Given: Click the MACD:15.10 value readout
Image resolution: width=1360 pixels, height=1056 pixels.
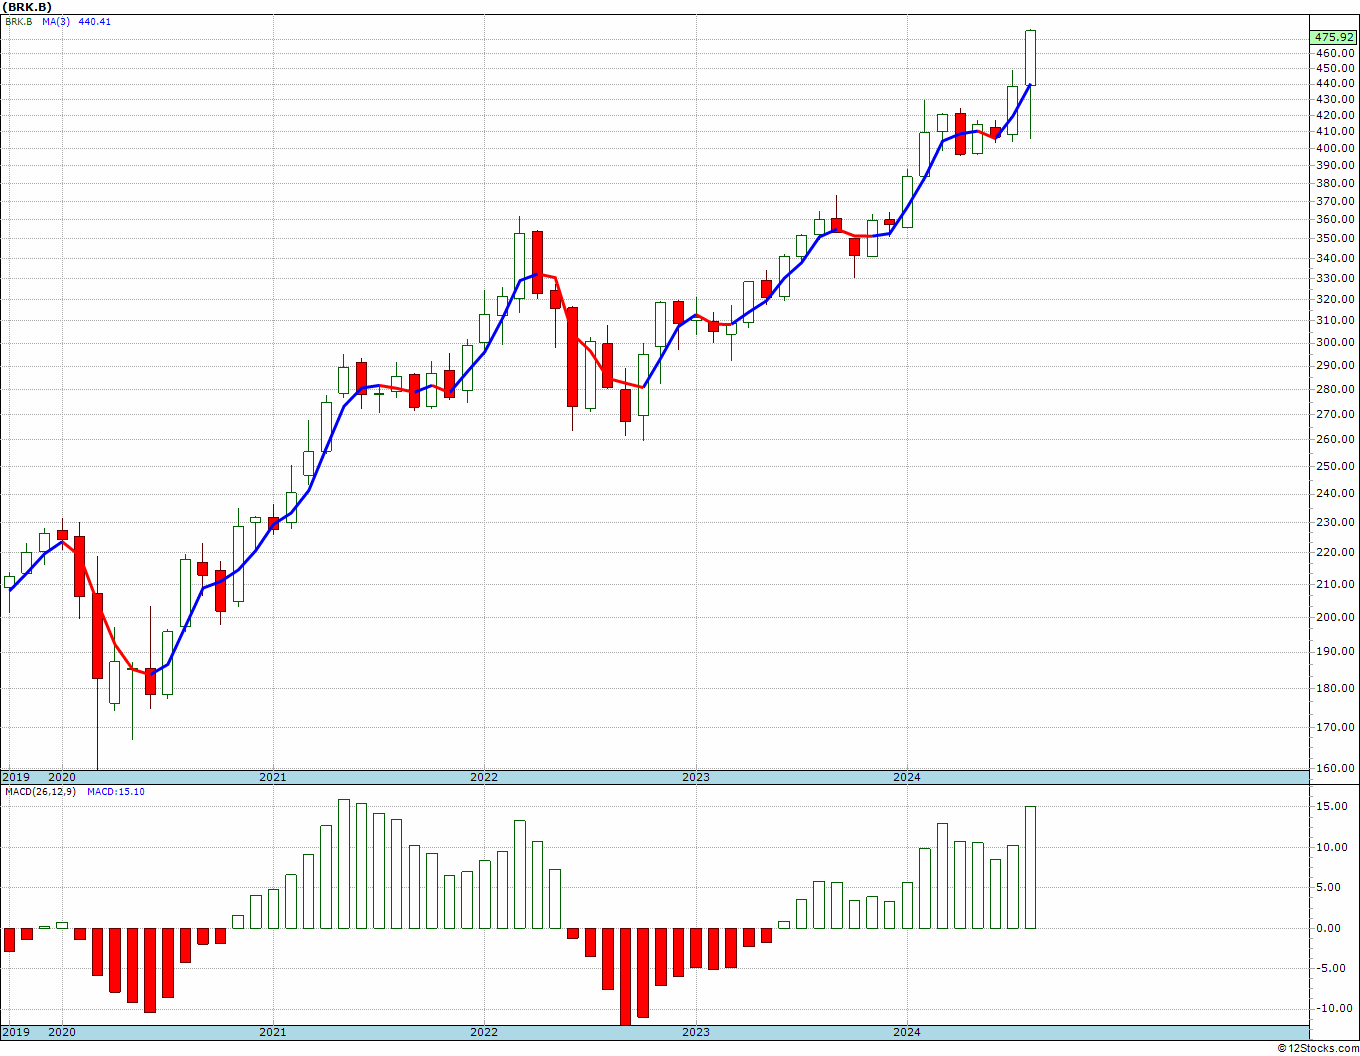Looking at the screenshot, I should click(x=116, y=792).
